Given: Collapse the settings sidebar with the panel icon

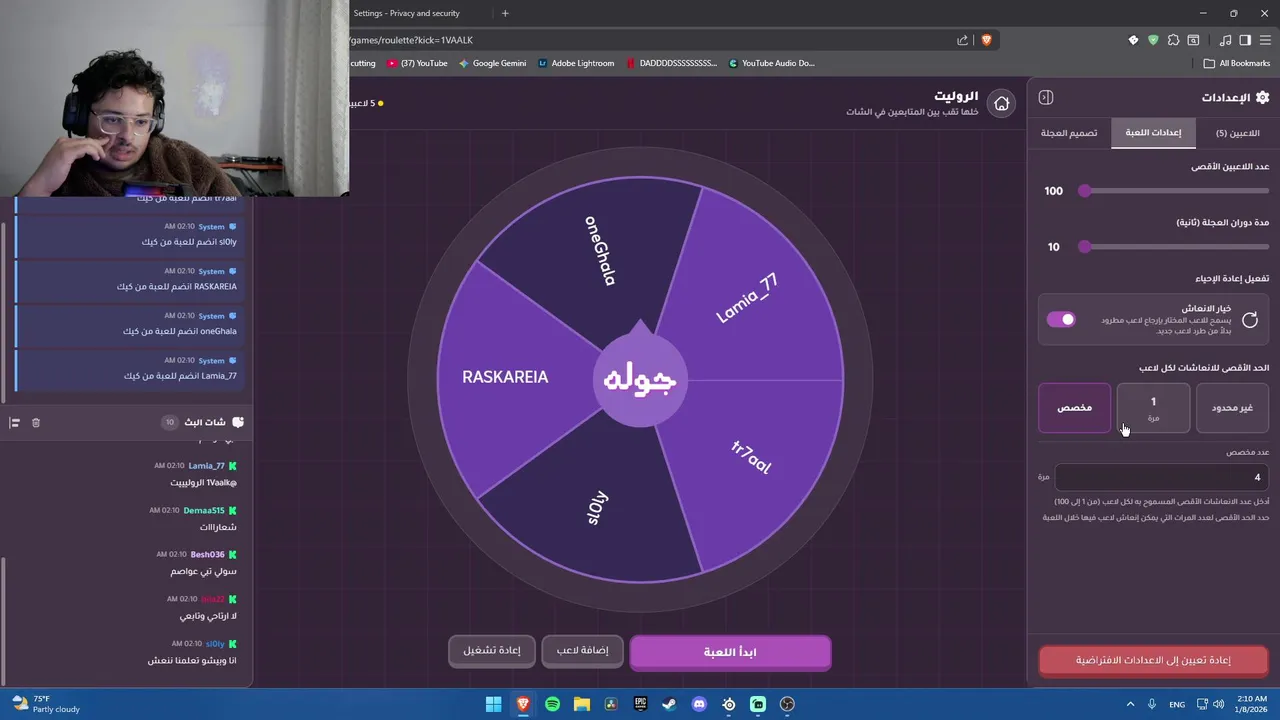Looking at the screenshot, I should click(1046, 97).
